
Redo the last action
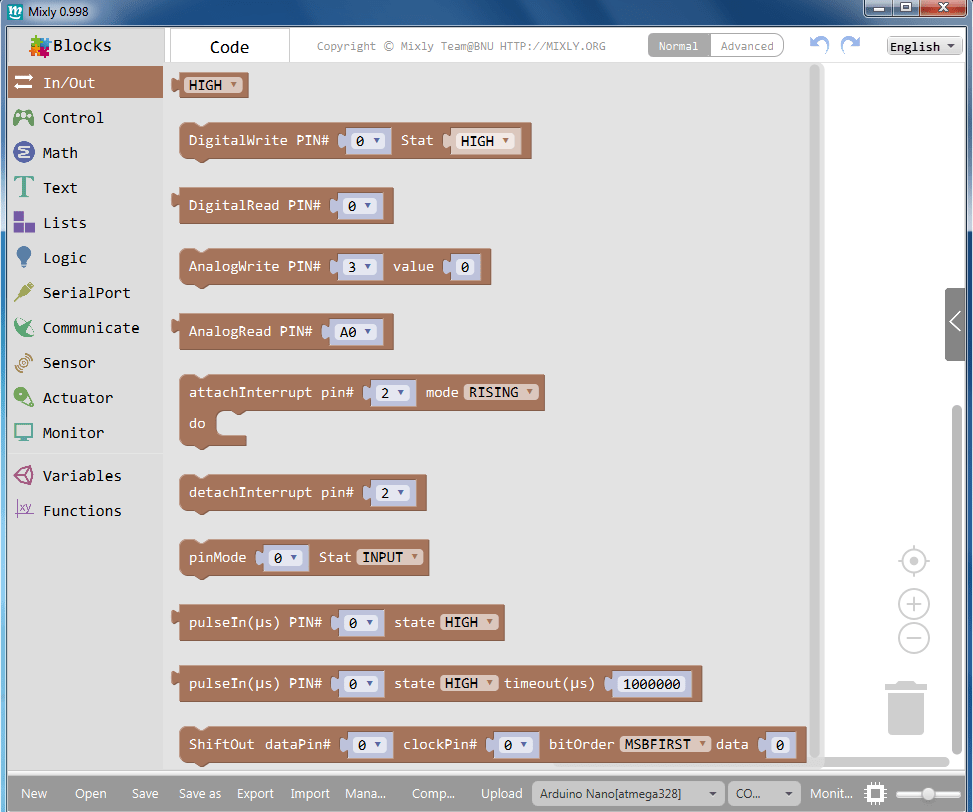850,45
